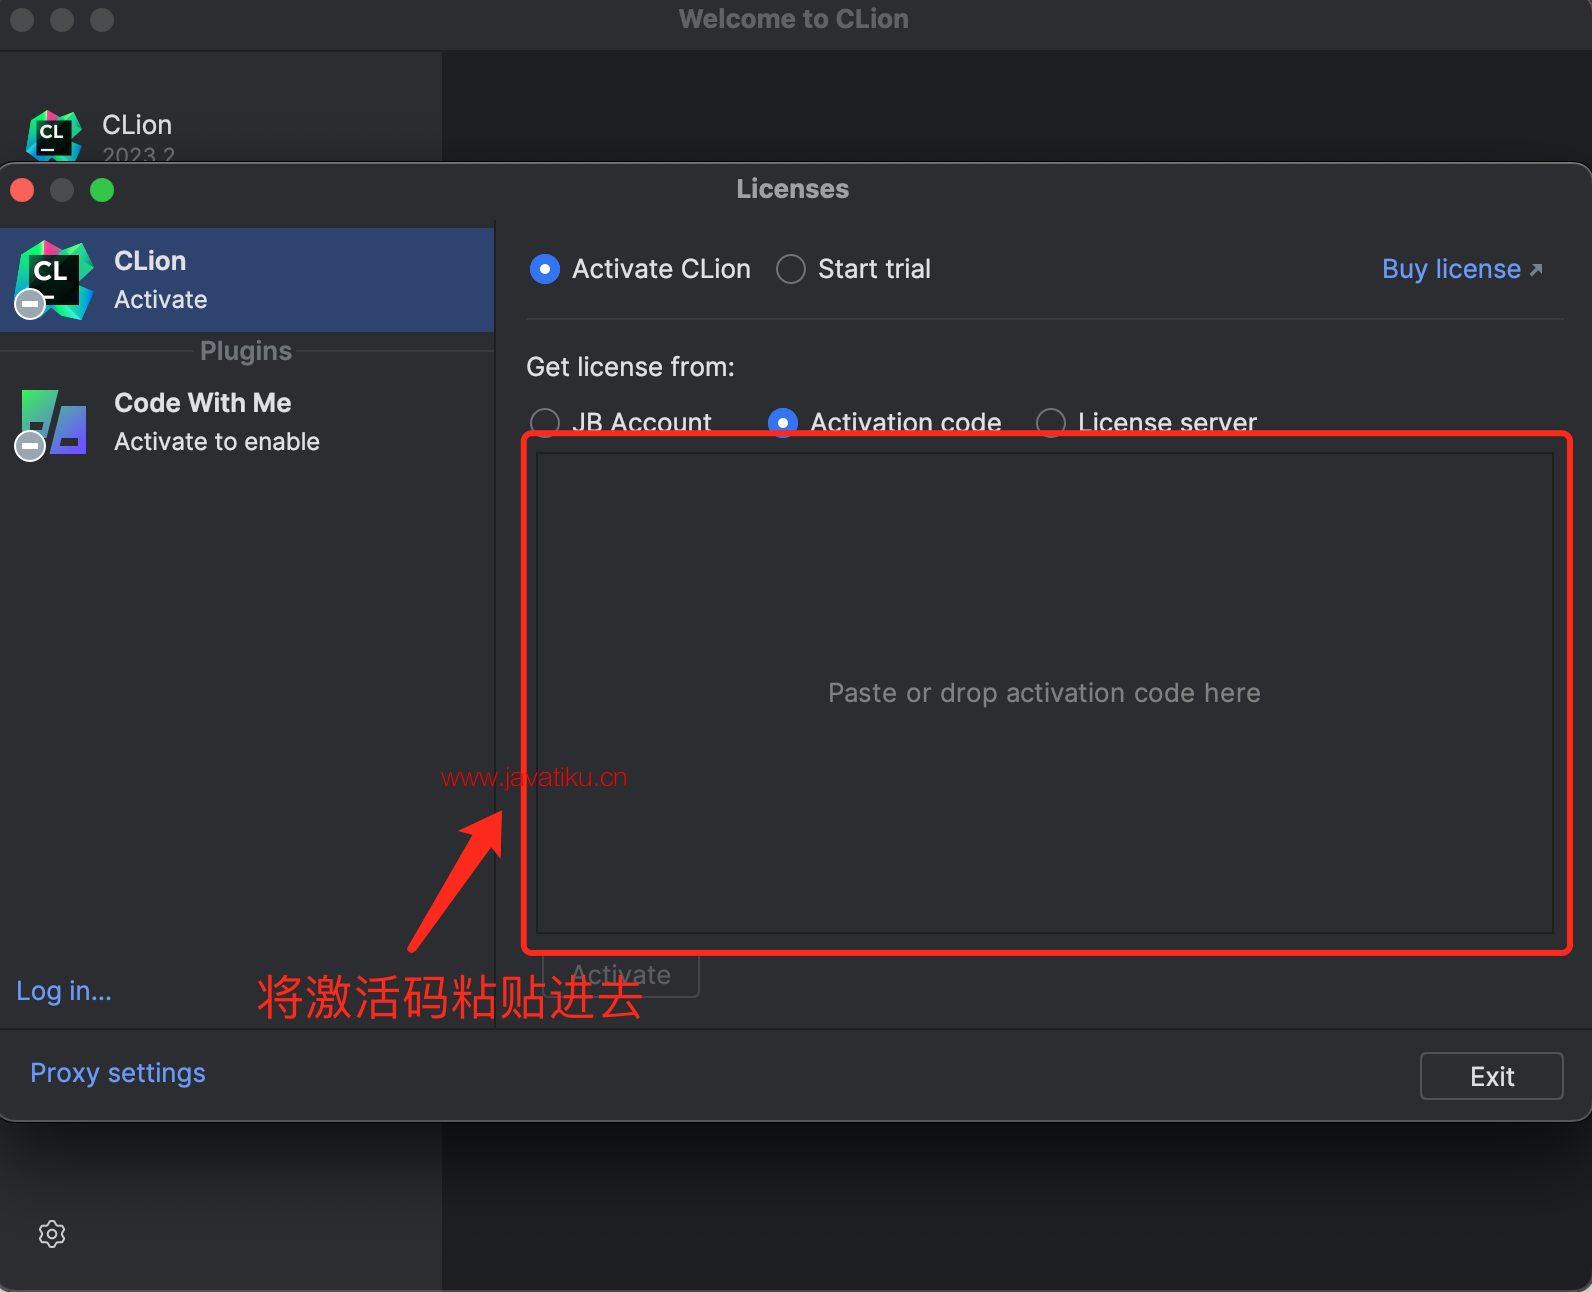This screenshot has width=1592, height=1292.
Task: Click the Plugins section header label
Action: [x=246, y=351]
